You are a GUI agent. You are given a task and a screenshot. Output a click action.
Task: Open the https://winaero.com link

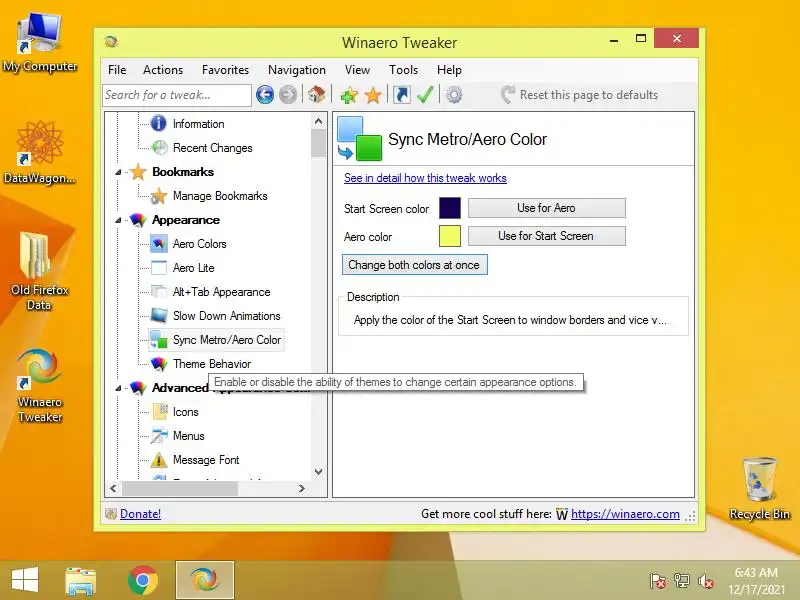tap(625, 514)
